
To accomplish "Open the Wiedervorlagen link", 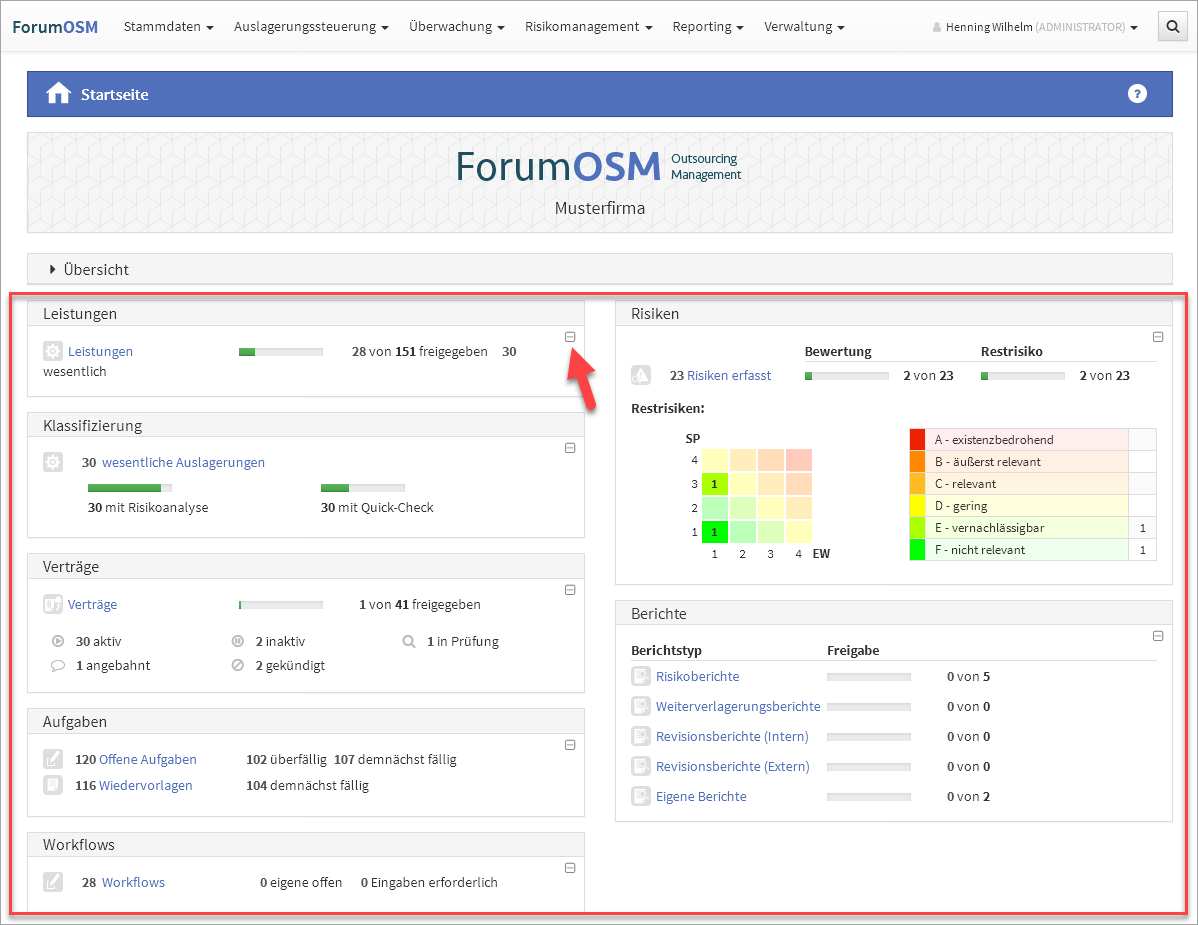I will pos(145,786).
